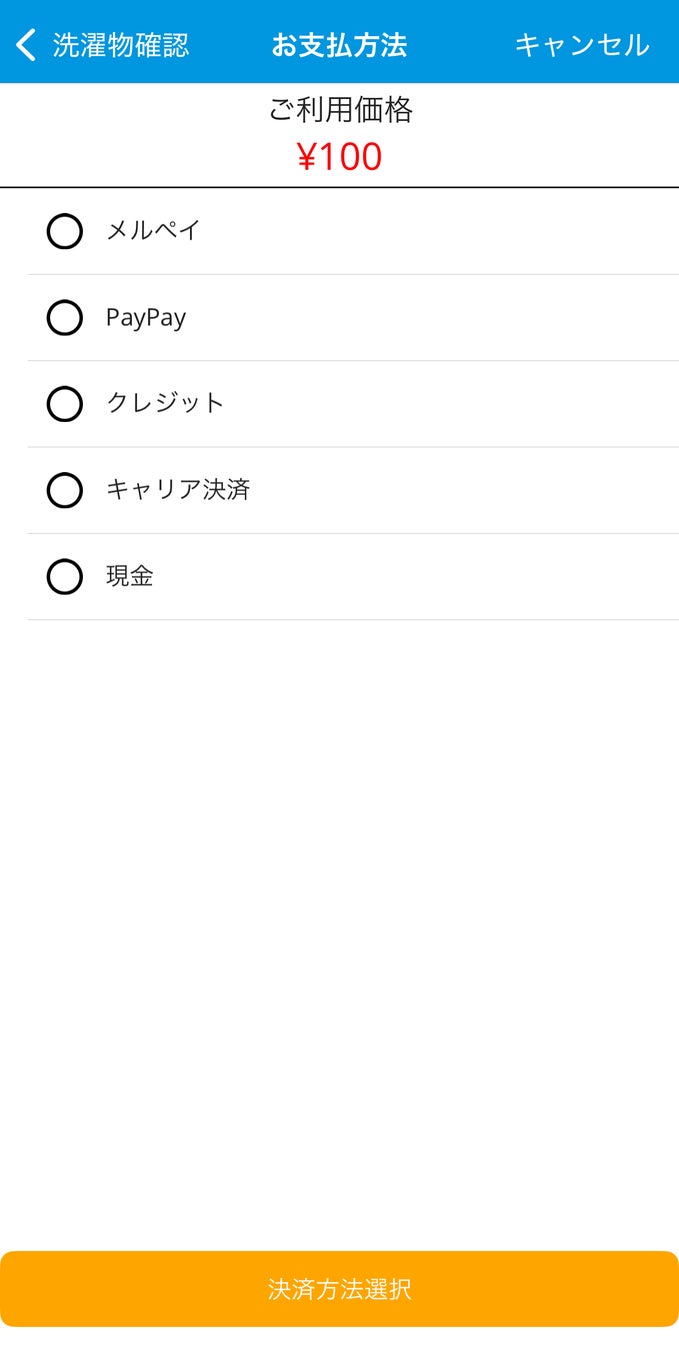Screen dimensions: 679x1350
Task: Click the red ¥100 price amount
Action: pyautogui.click(x=339, y=157)
